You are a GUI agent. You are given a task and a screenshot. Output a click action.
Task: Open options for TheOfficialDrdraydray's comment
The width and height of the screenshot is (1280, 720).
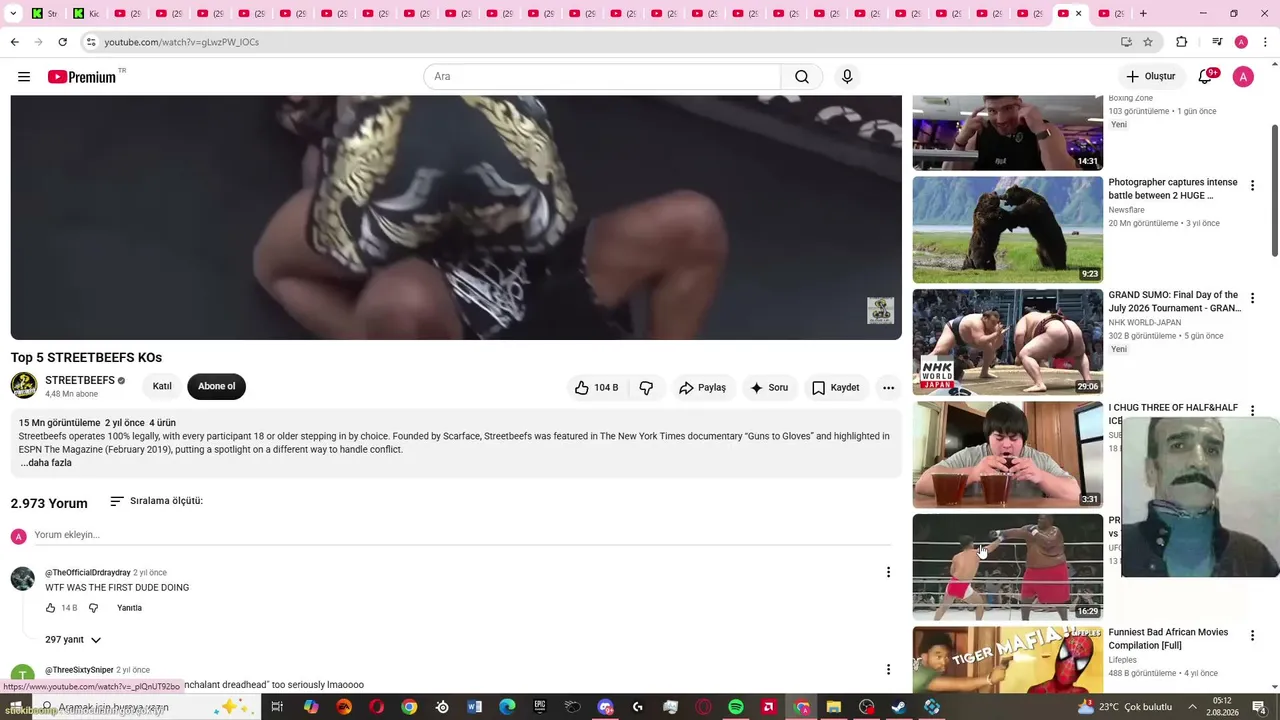click(x=888, y=572)
